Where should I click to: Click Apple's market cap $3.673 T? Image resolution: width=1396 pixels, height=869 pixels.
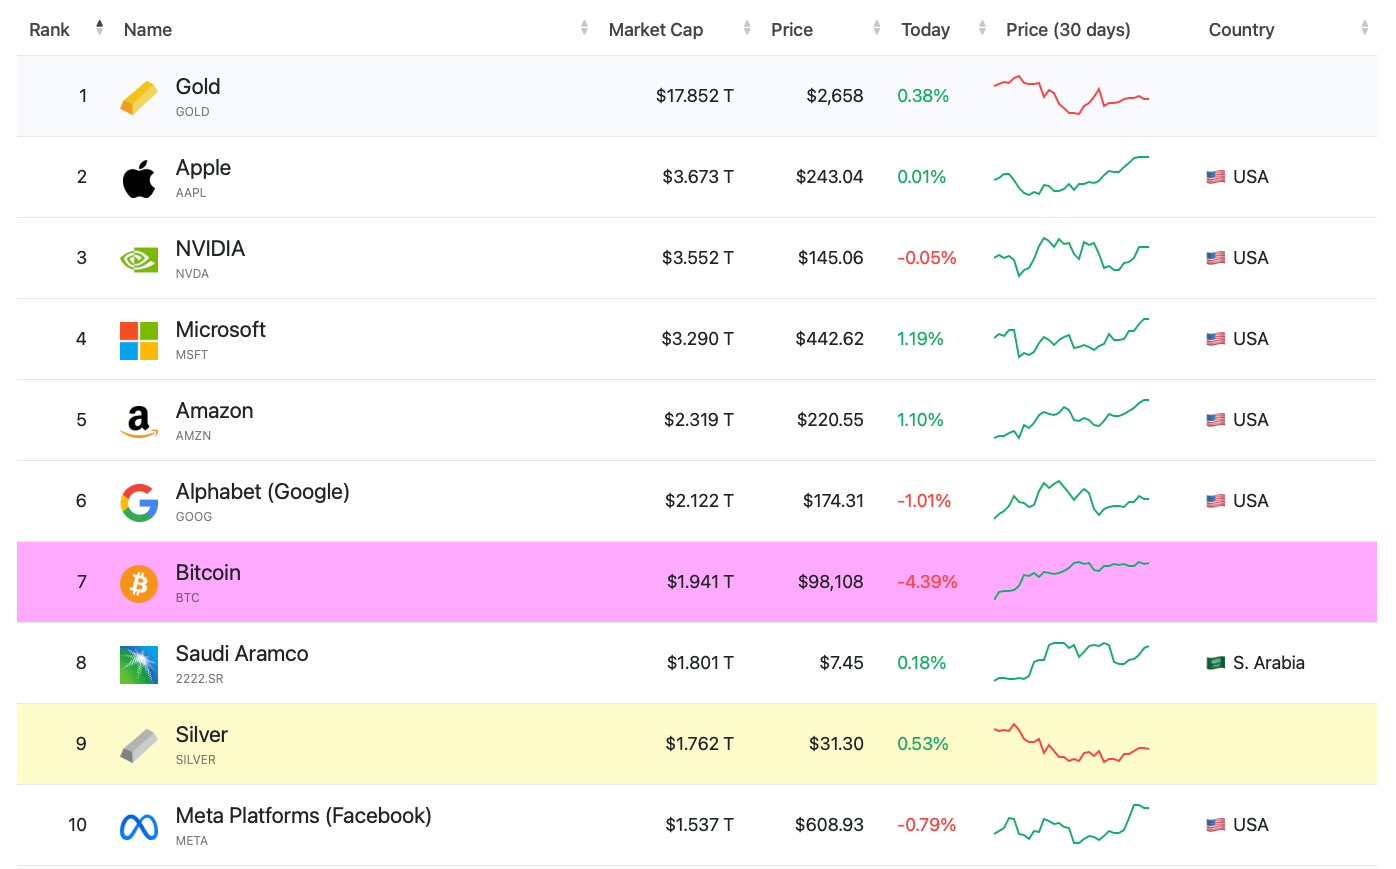pyautogui.click(x=698, y=177)
